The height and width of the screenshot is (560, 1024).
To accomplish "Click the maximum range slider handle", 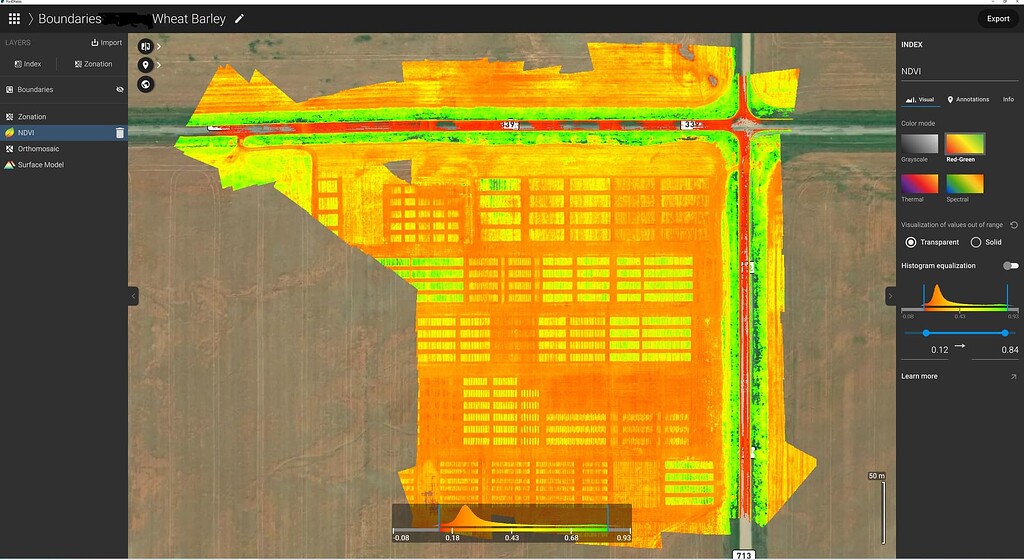I will point(1004,333).
